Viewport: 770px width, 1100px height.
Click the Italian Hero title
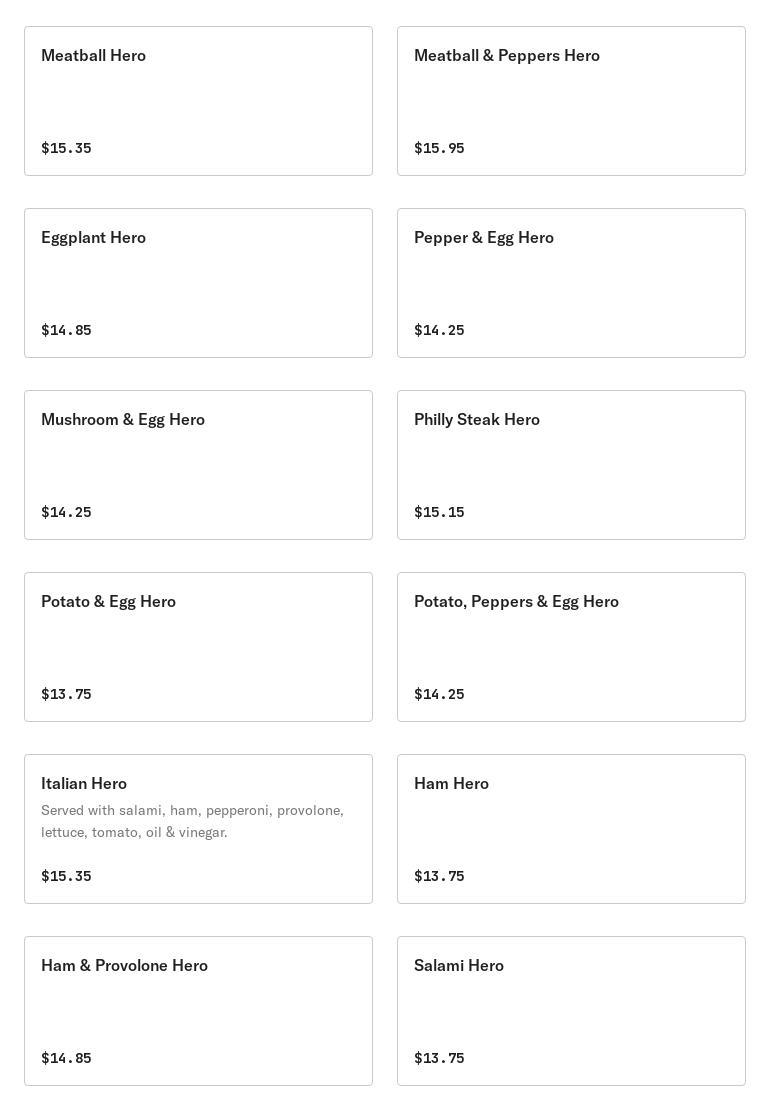point(84,783)
